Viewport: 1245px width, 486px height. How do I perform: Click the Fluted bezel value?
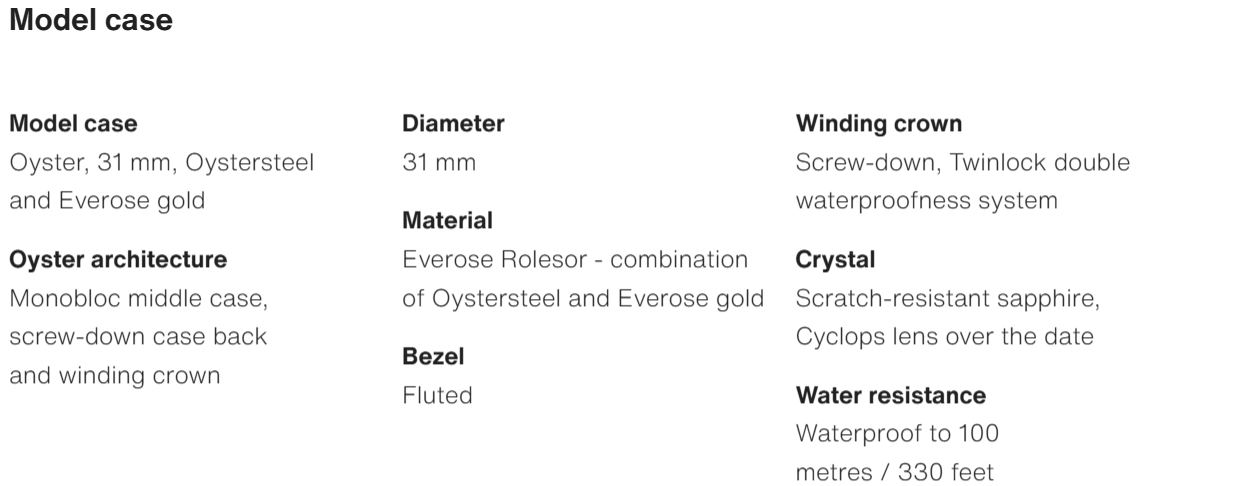pos(437,395)
